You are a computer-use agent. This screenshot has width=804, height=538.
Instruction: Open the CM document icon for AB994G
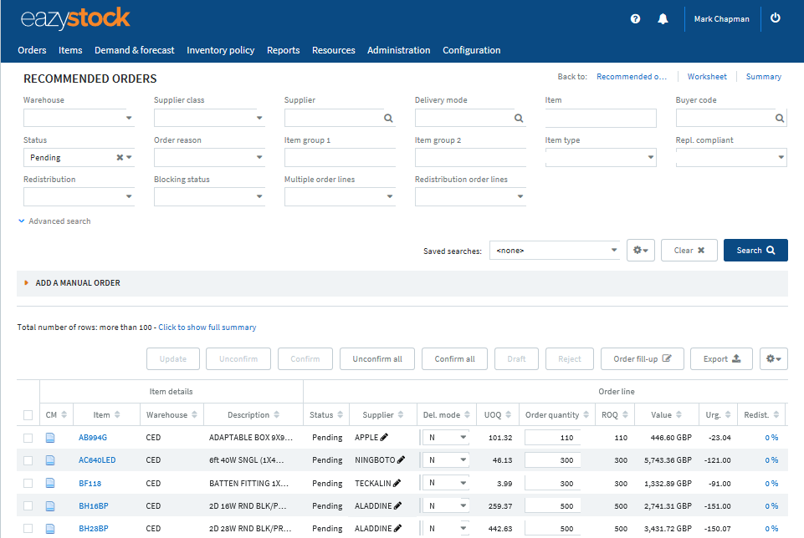tap(50, 437)
